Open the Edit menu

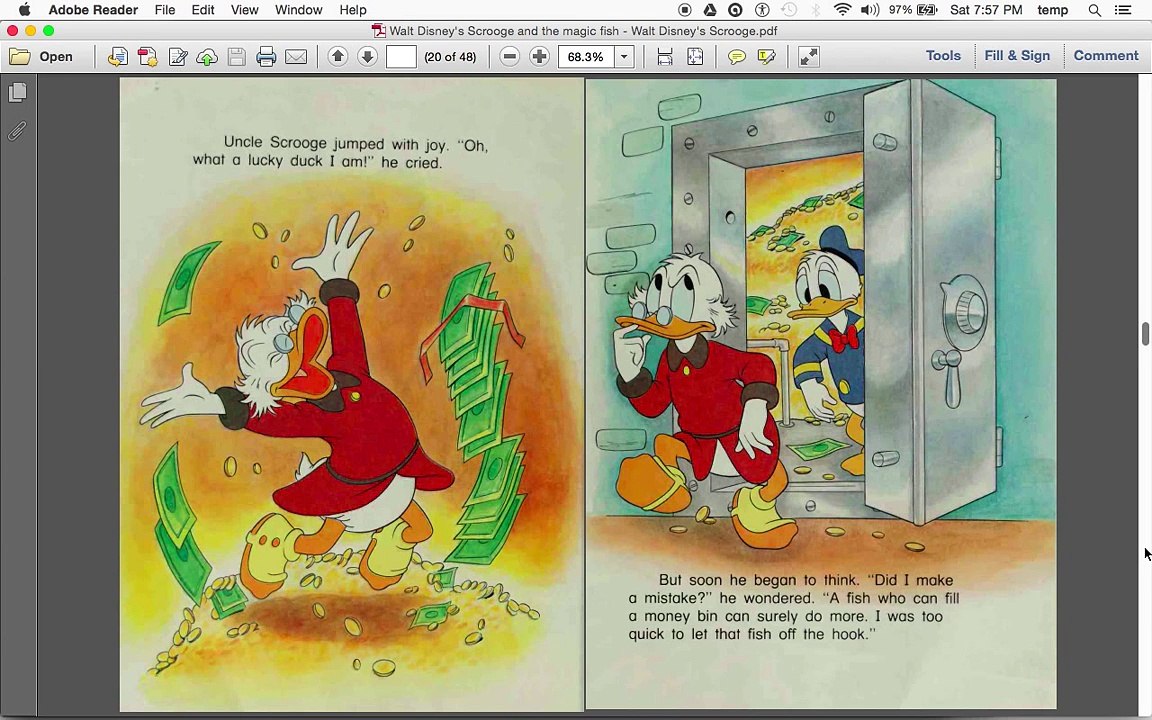tap(203, 10)
